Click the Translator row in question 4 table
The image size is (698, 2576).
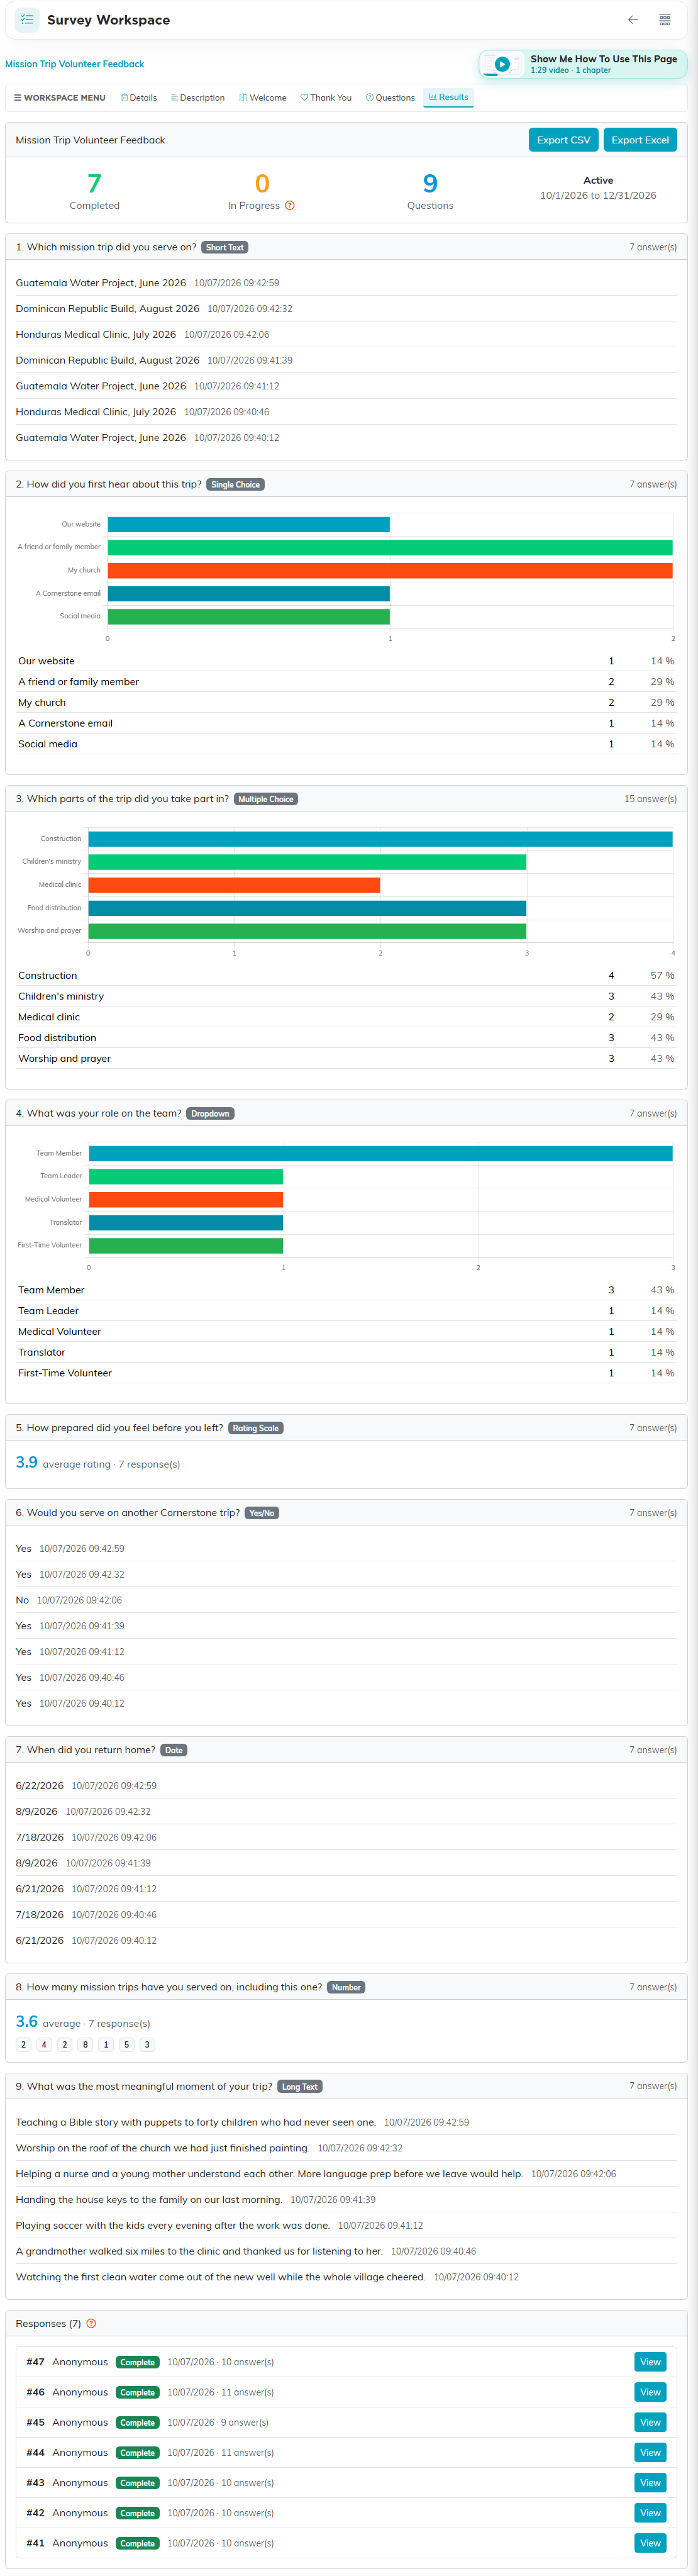(346, 1352)
